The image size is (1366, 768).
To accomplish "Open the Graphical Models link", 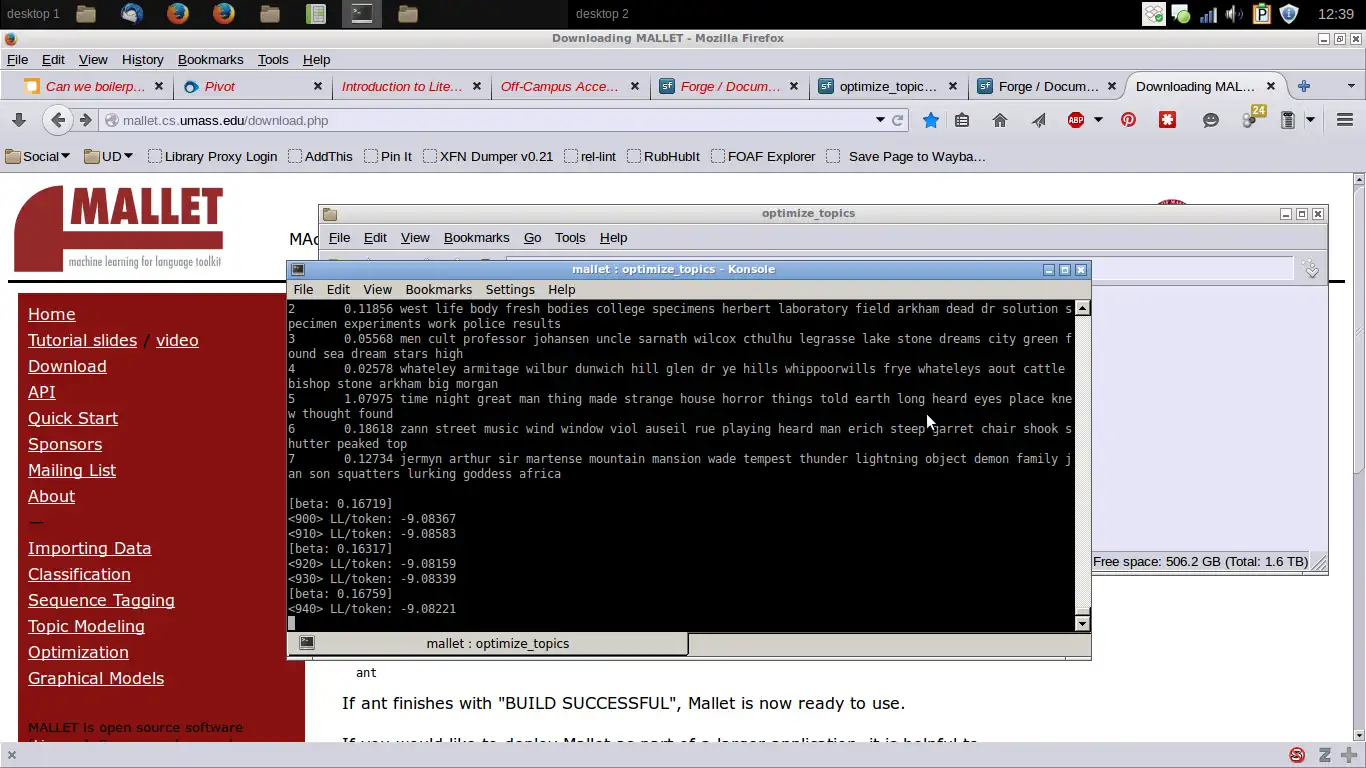I will [96, 678].
